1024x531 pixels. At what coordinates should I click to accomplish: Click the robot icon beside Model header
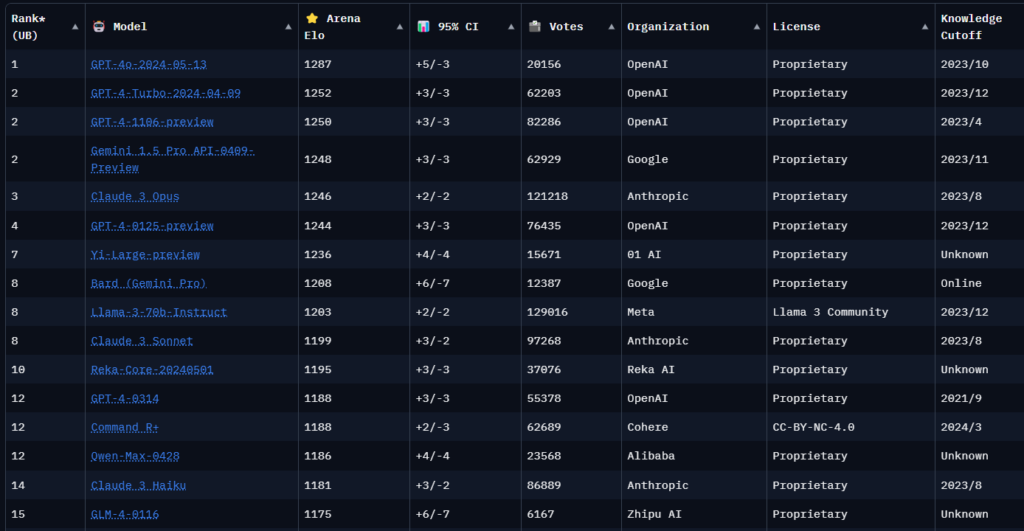99,27
